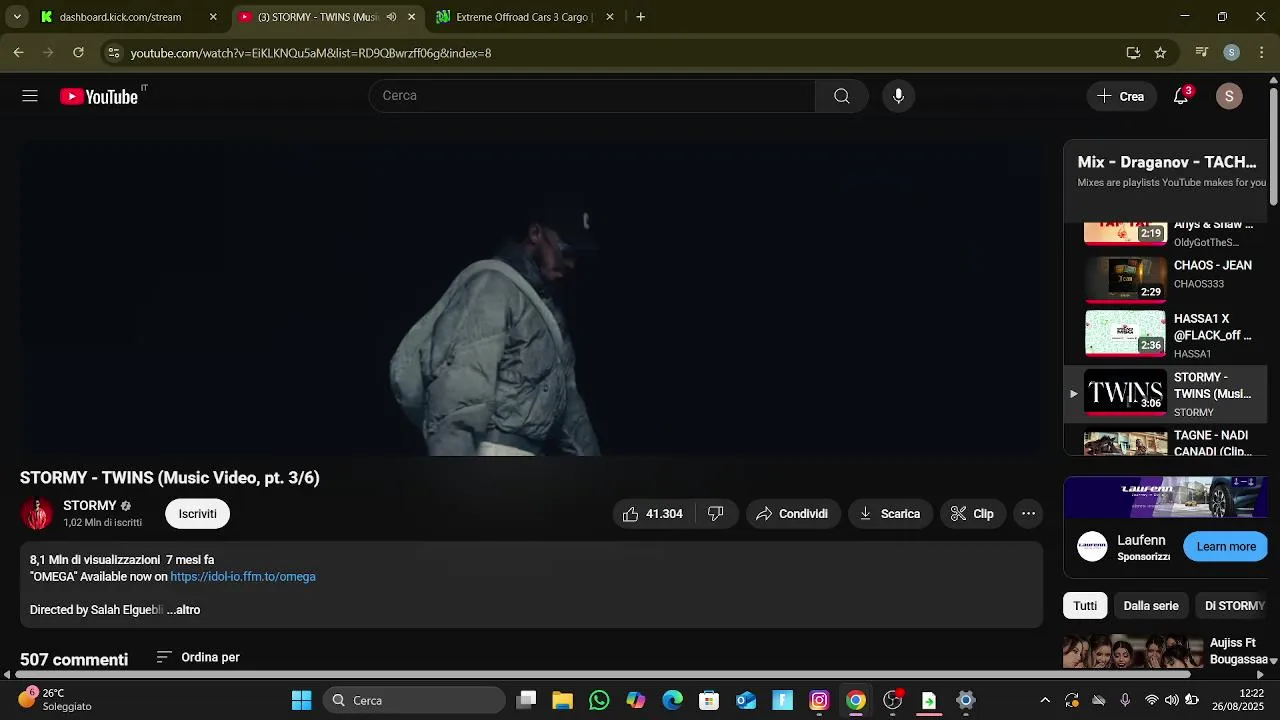The height and width of the screenshot is (720, 1280).
Task: Expand description with ...altro
Action: click(184, 610)
